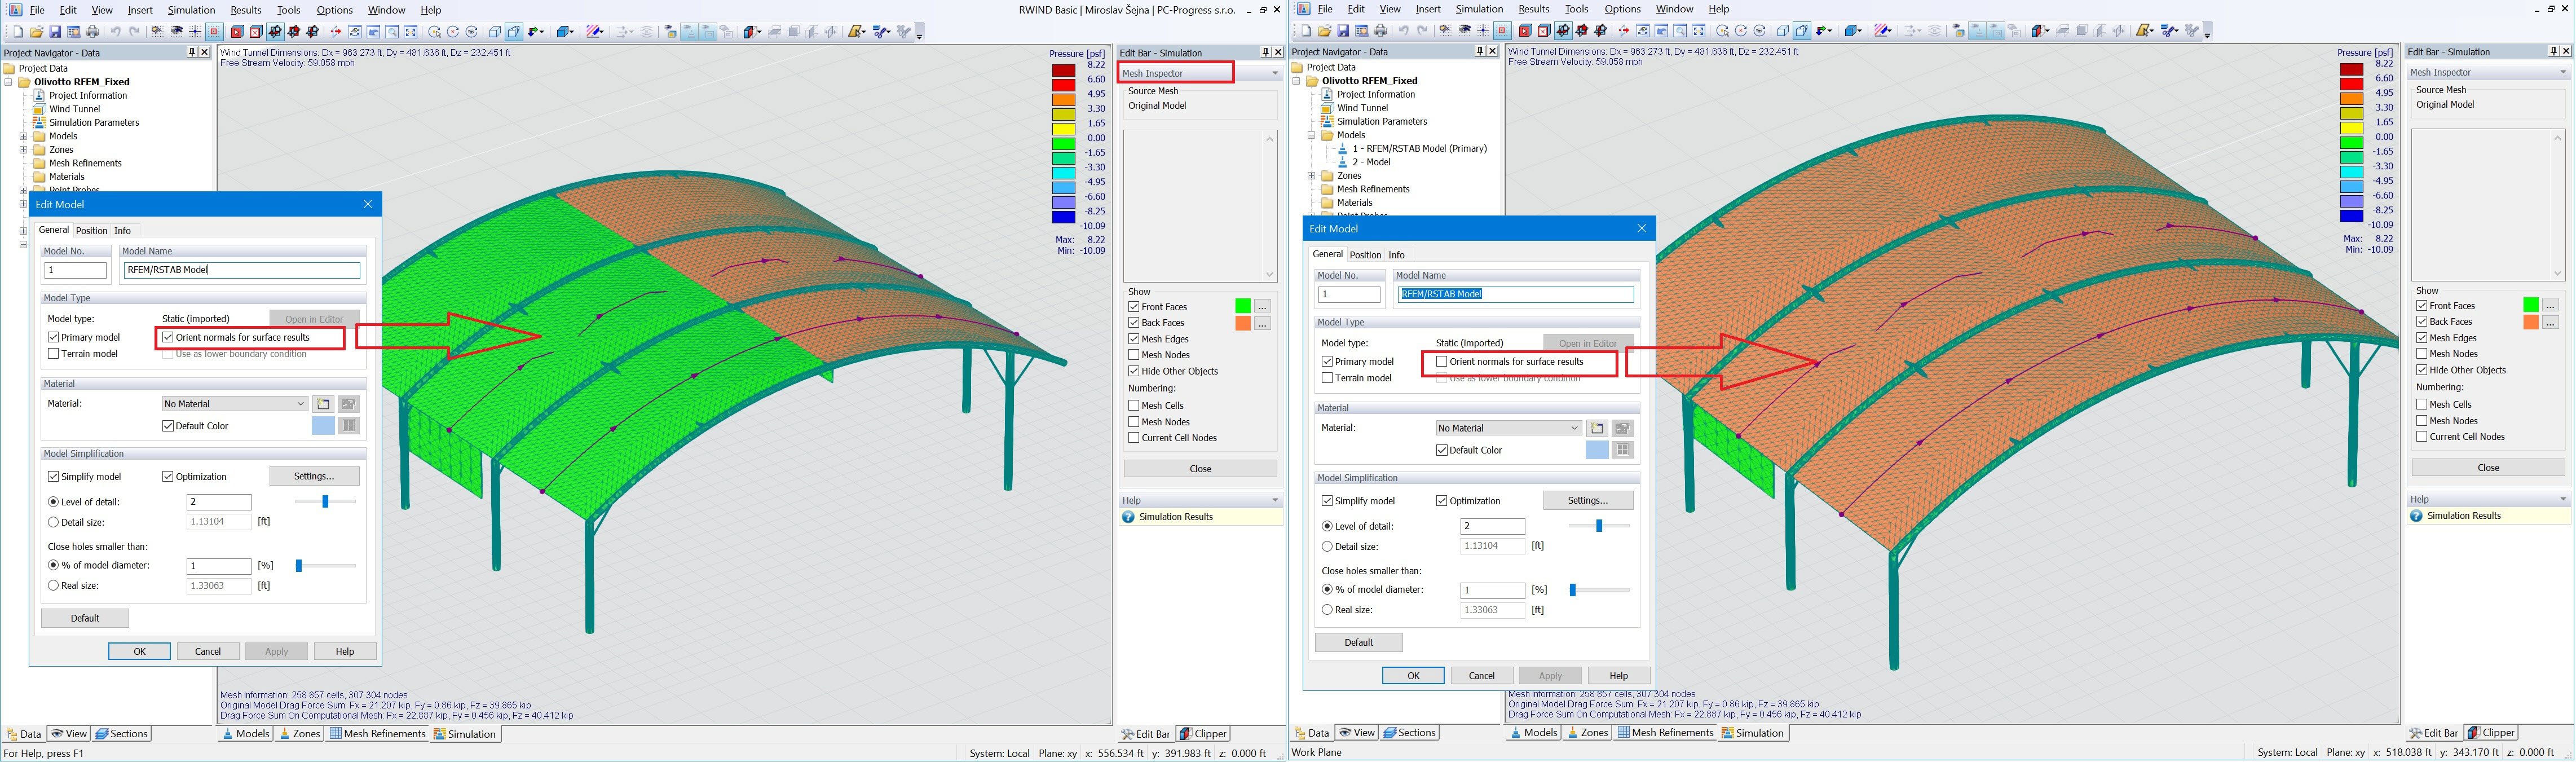The image size is (2576, 762).
Task: Open the Simulation menu in left window
Action: click(x=190, y=10)
